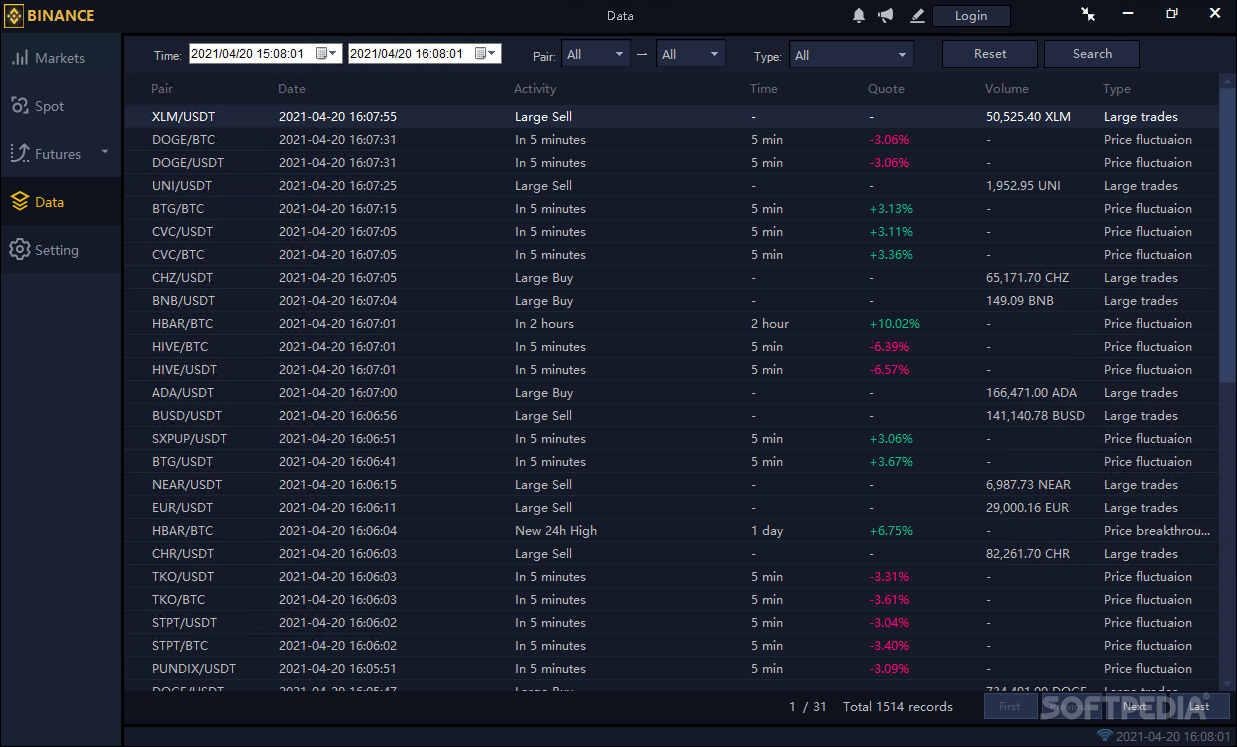Viewport: 1237px width, 747px height.
Task: Sort by the Activity column header
Action: (x=535, y=89)
